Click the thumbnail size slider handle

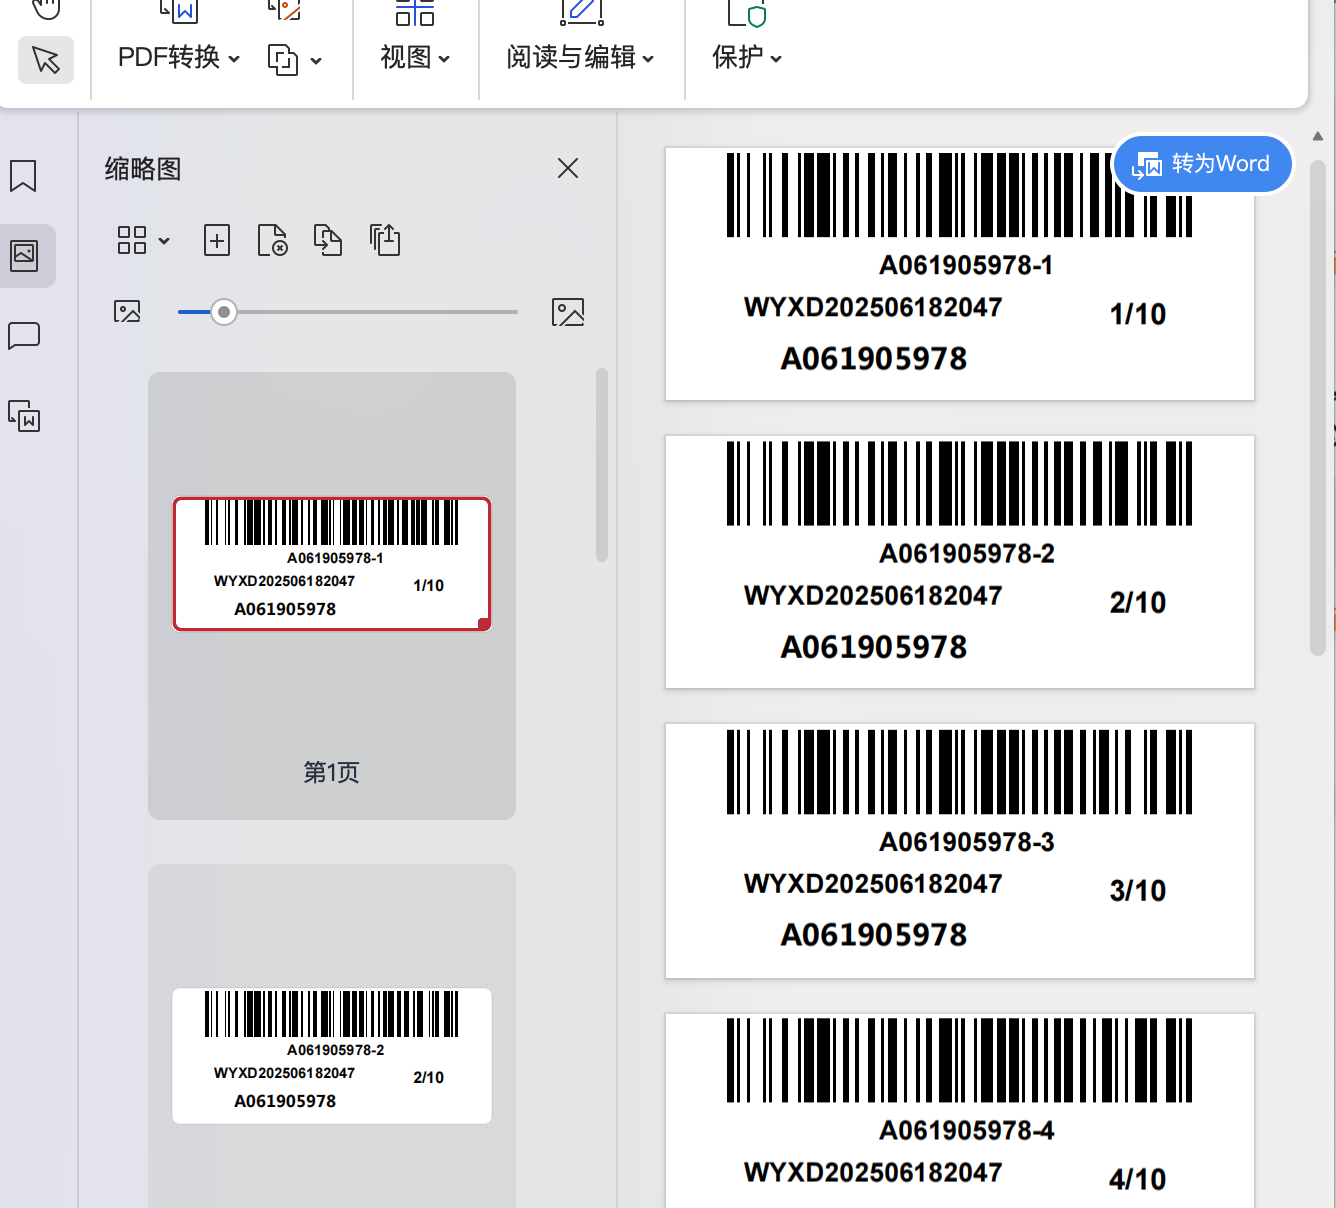click(224, 312)
